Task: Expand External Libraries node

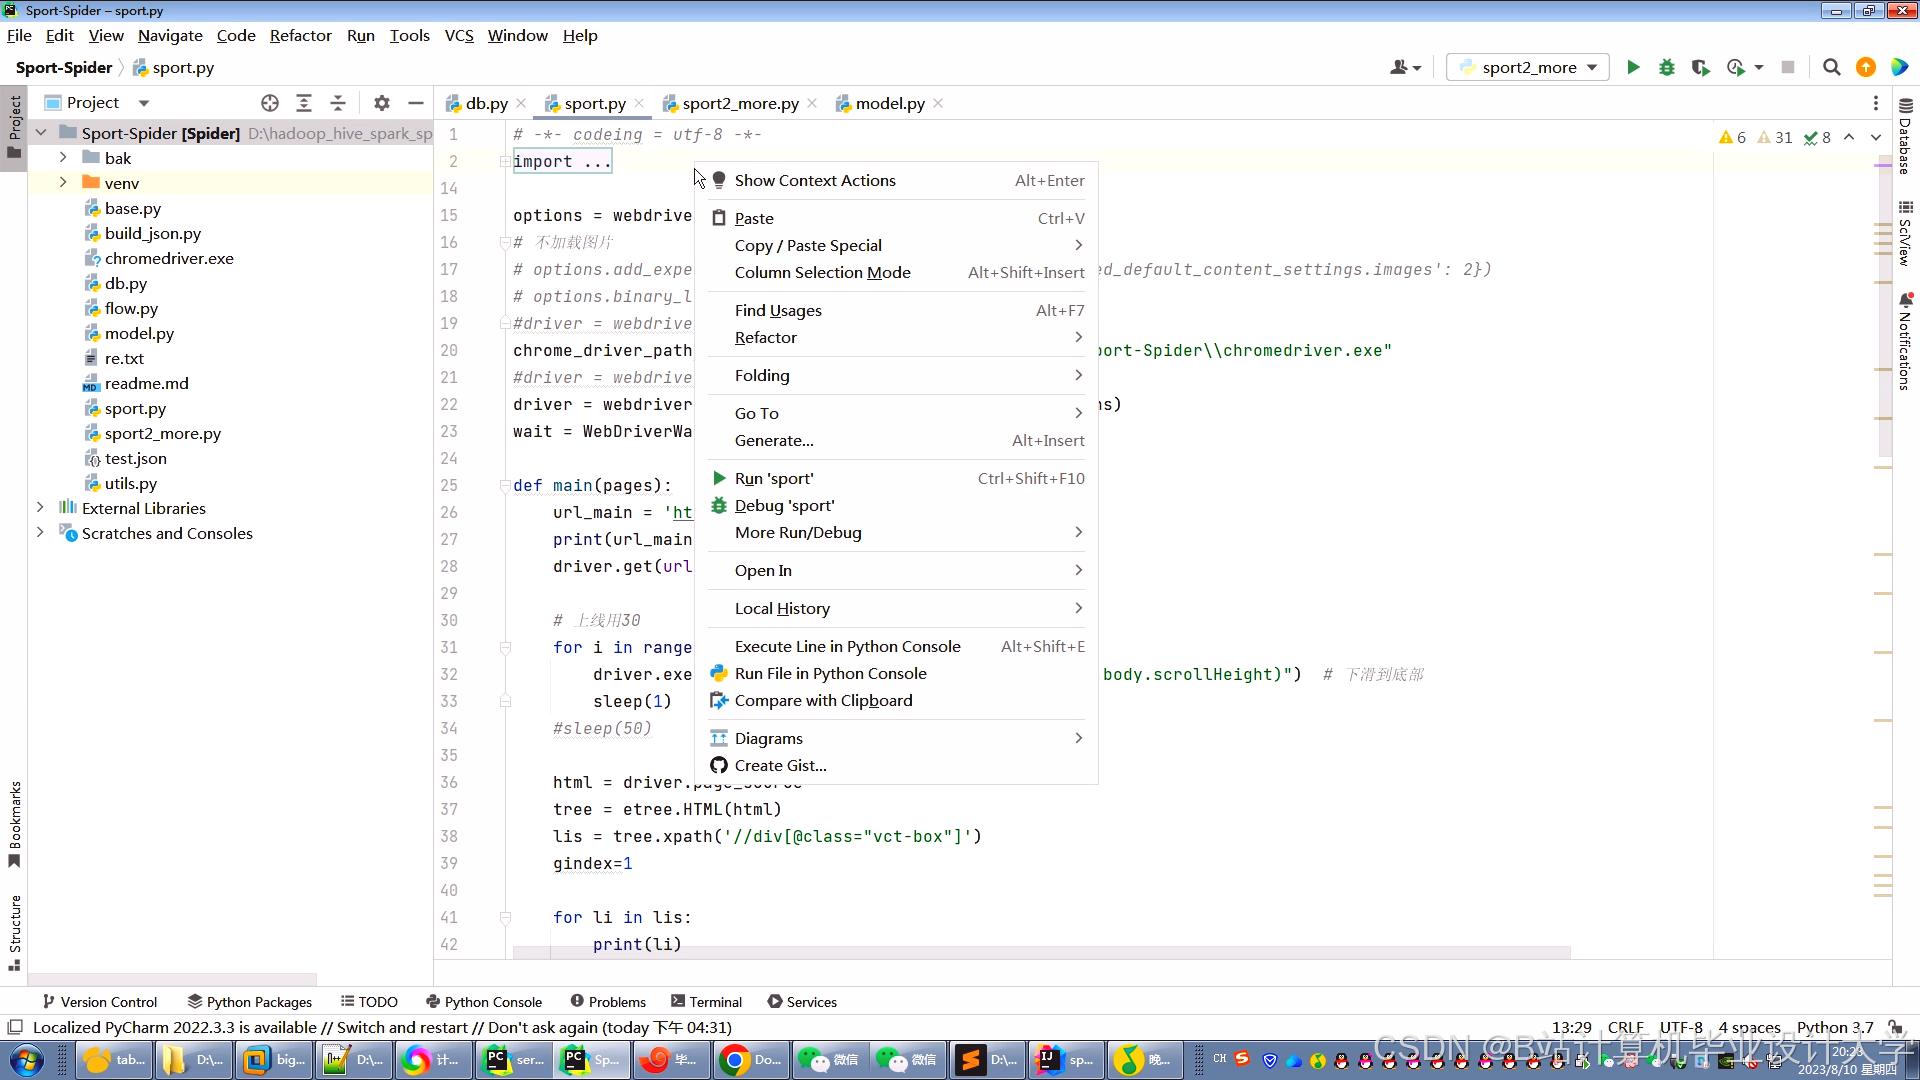Action: 40,508
